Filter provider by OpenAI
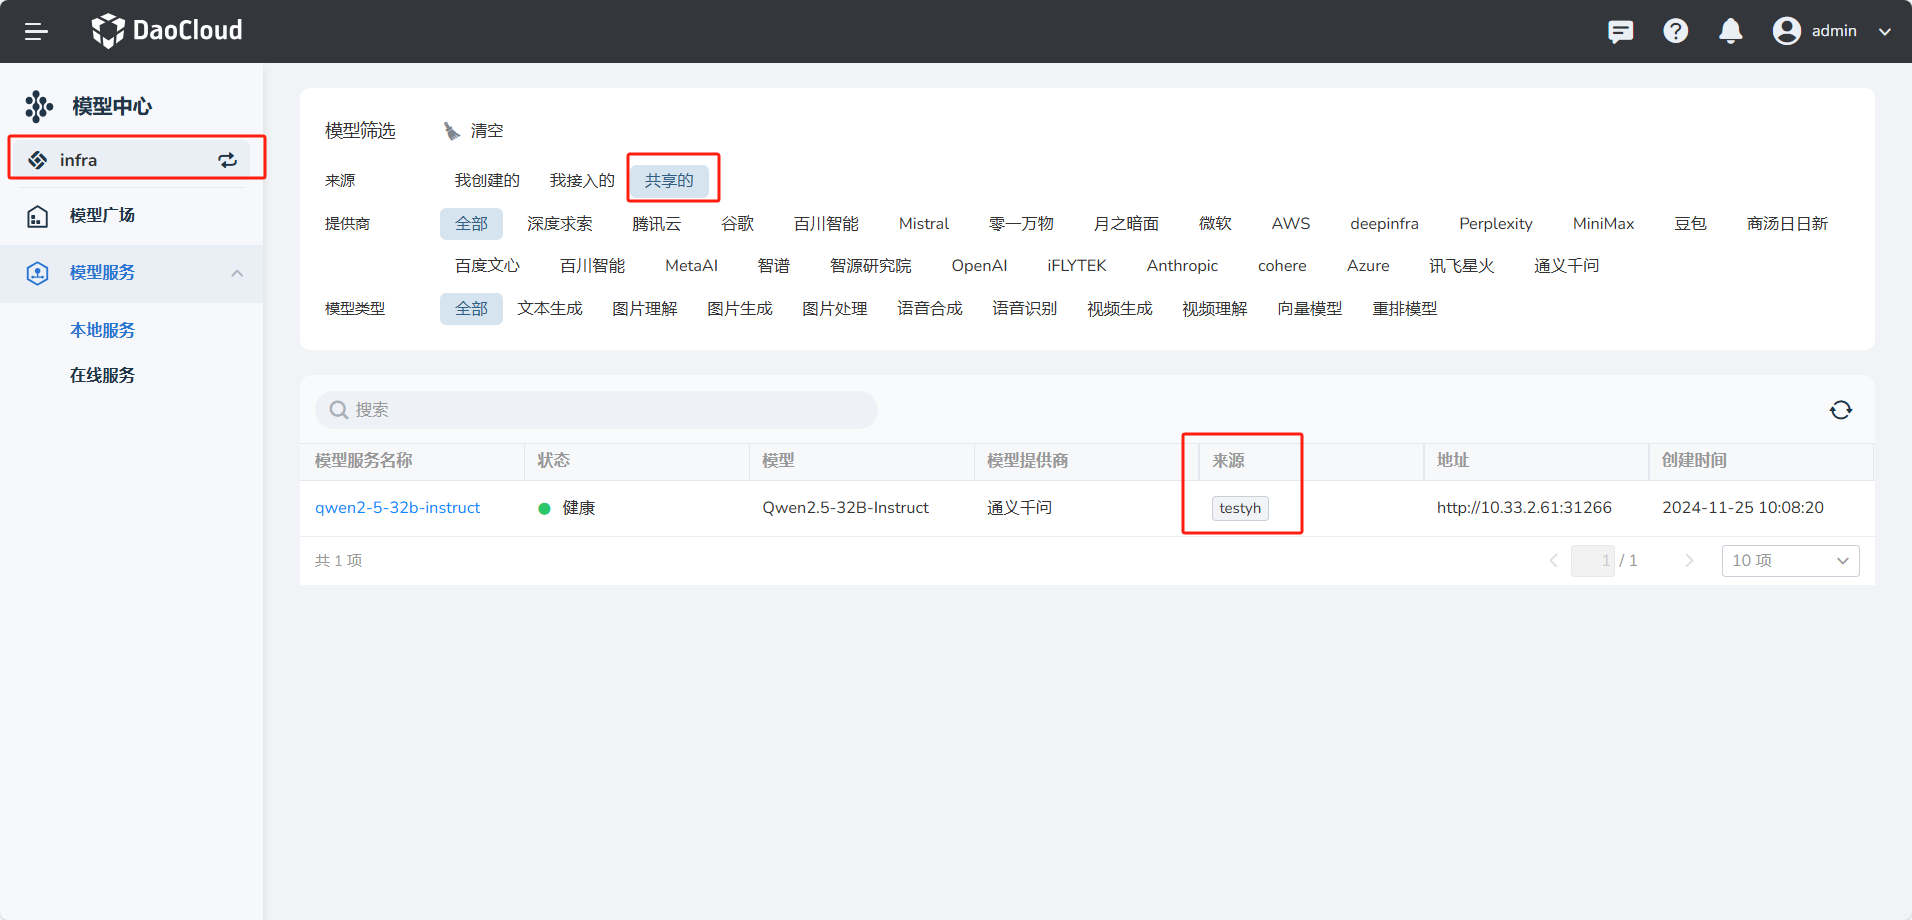The image size is (1912, 920). tap(979, 266)
